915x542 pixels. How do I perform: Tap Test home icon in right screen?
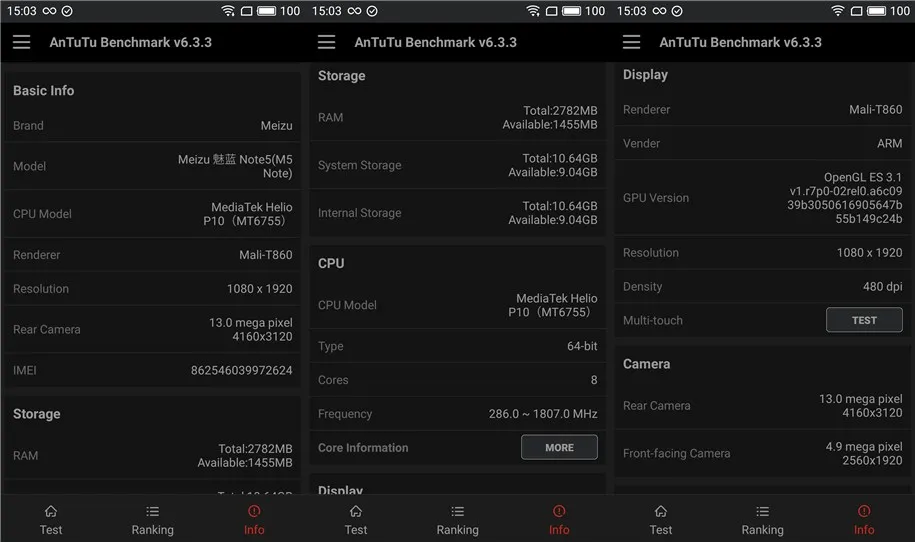point(661,512)
